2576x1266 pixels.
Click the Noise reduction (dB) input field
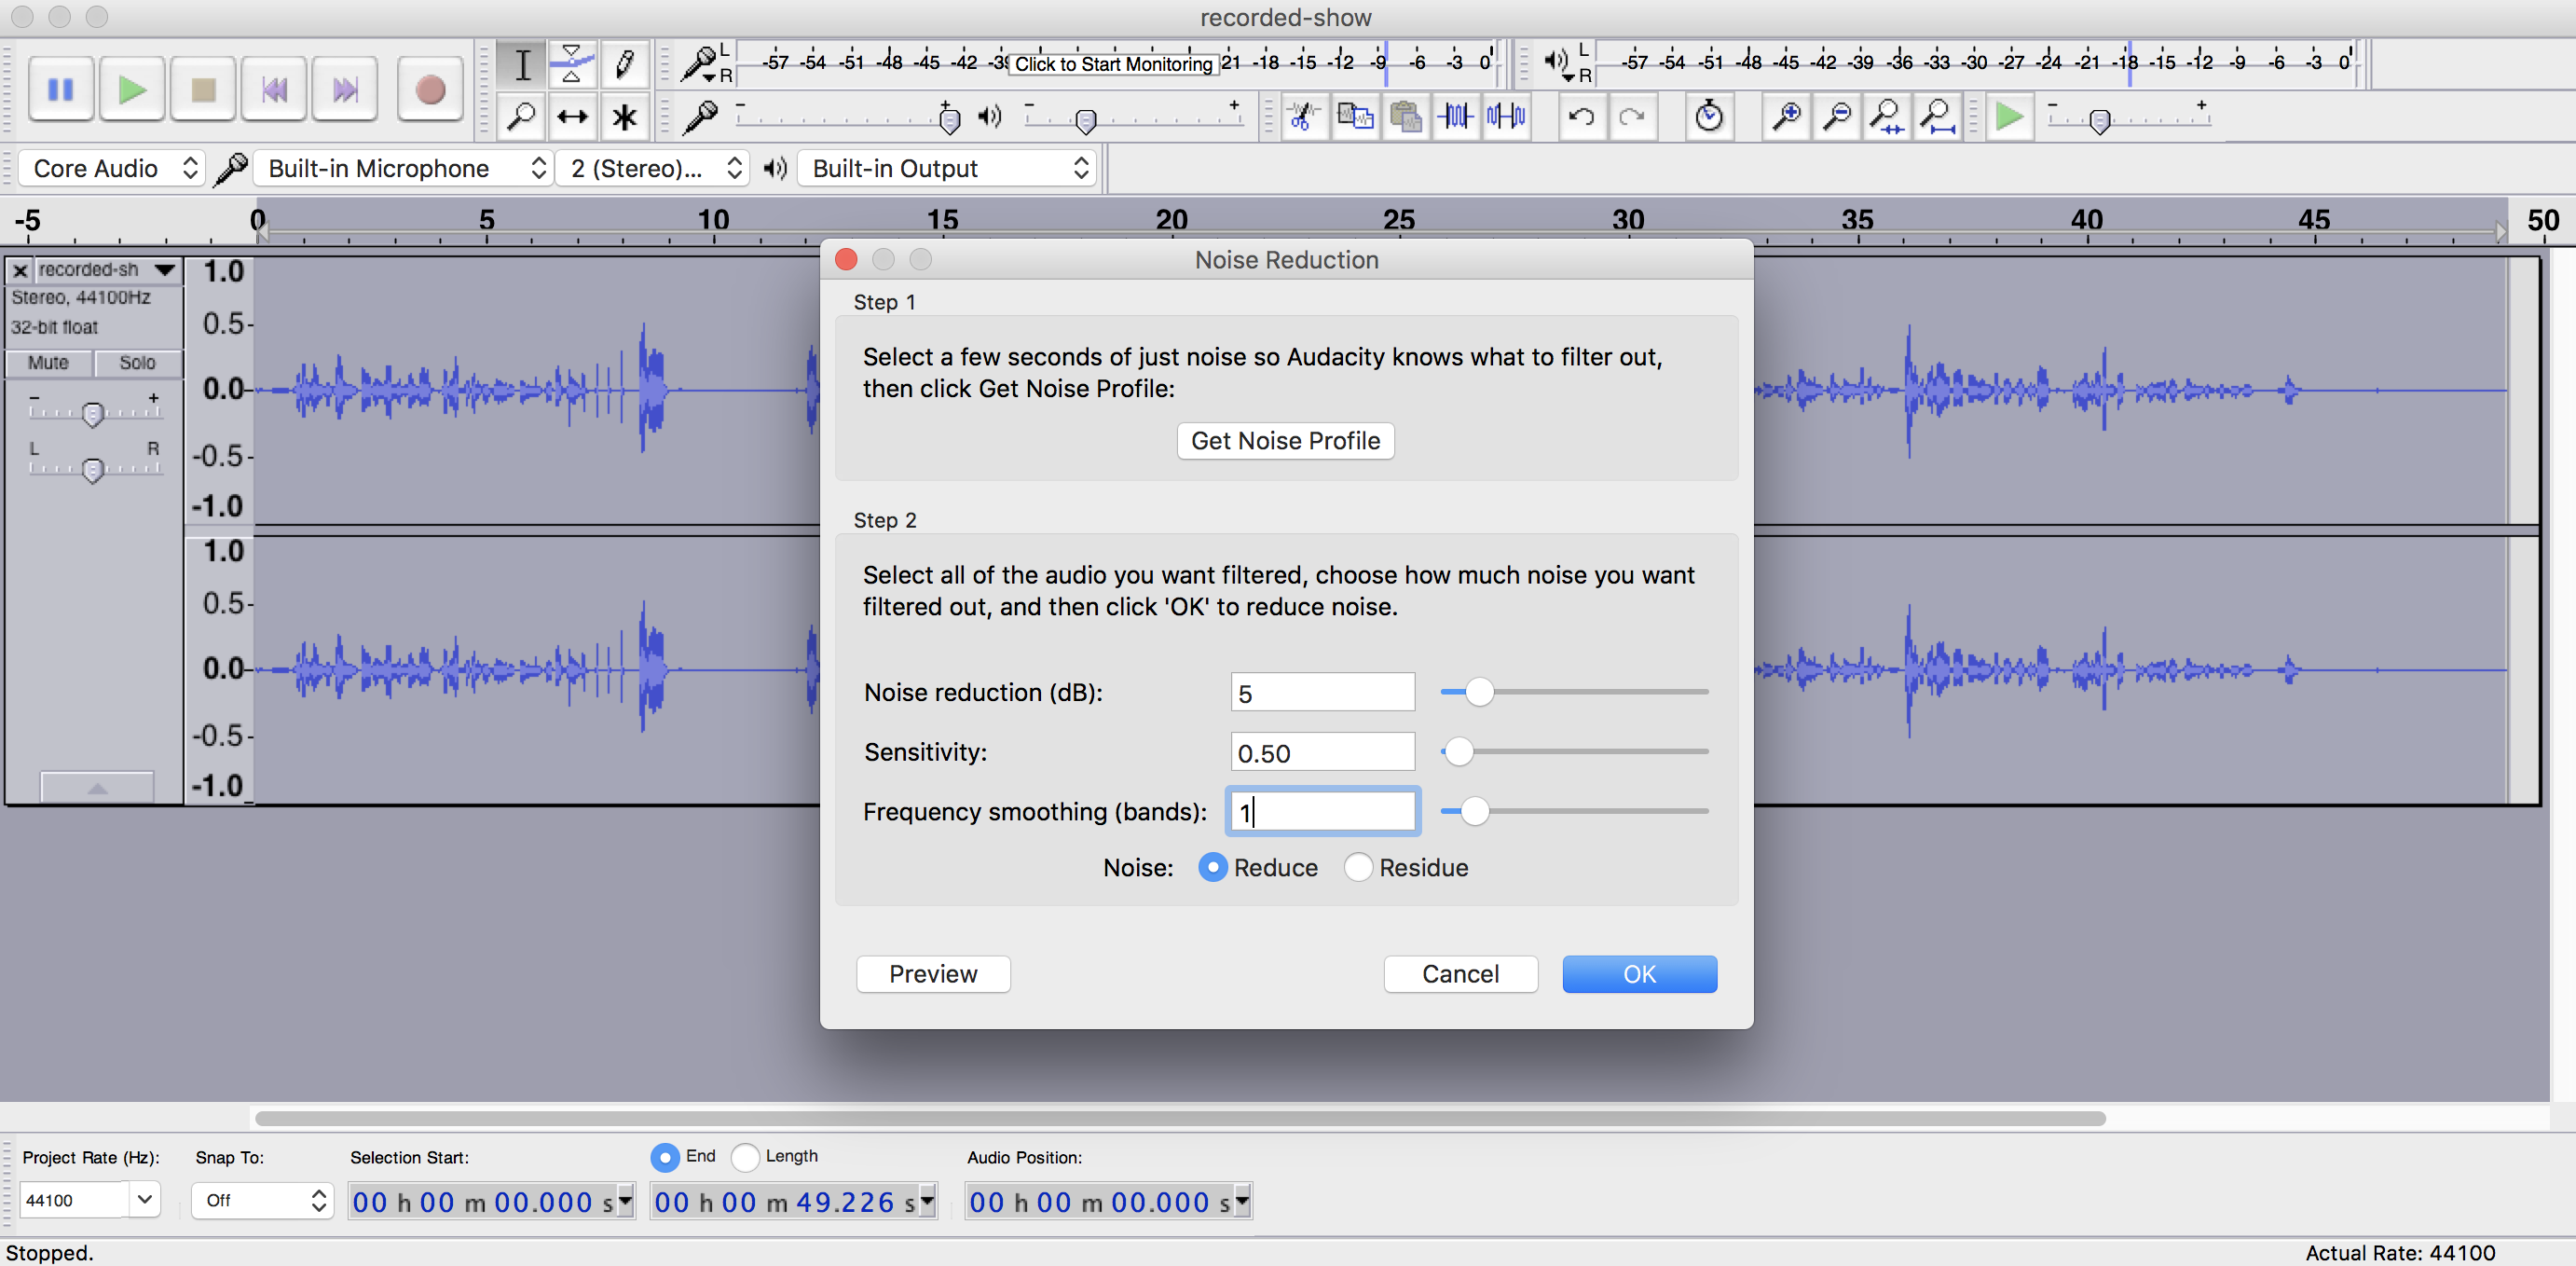1322,692
